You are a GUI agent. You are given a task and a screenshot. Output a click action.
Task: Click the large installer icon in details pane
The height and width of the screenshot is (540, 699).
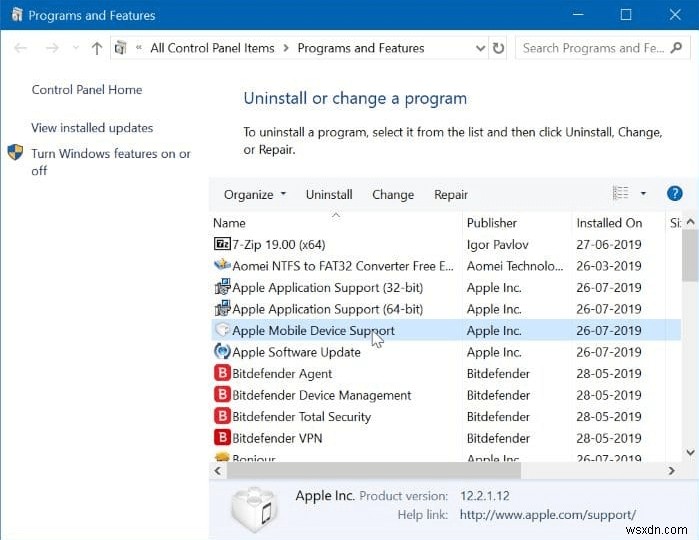(x=254, y=509)
